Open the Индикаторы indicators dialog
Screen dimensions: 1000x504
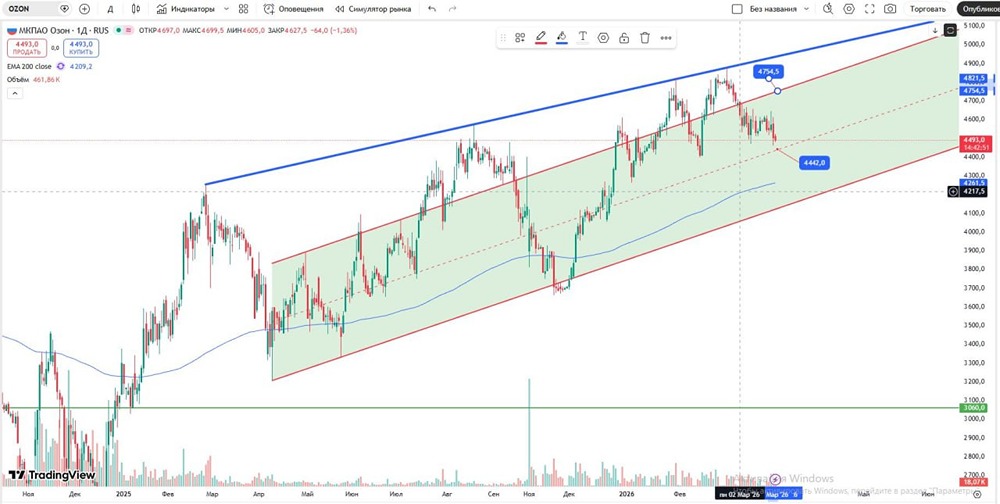point(185,9)
